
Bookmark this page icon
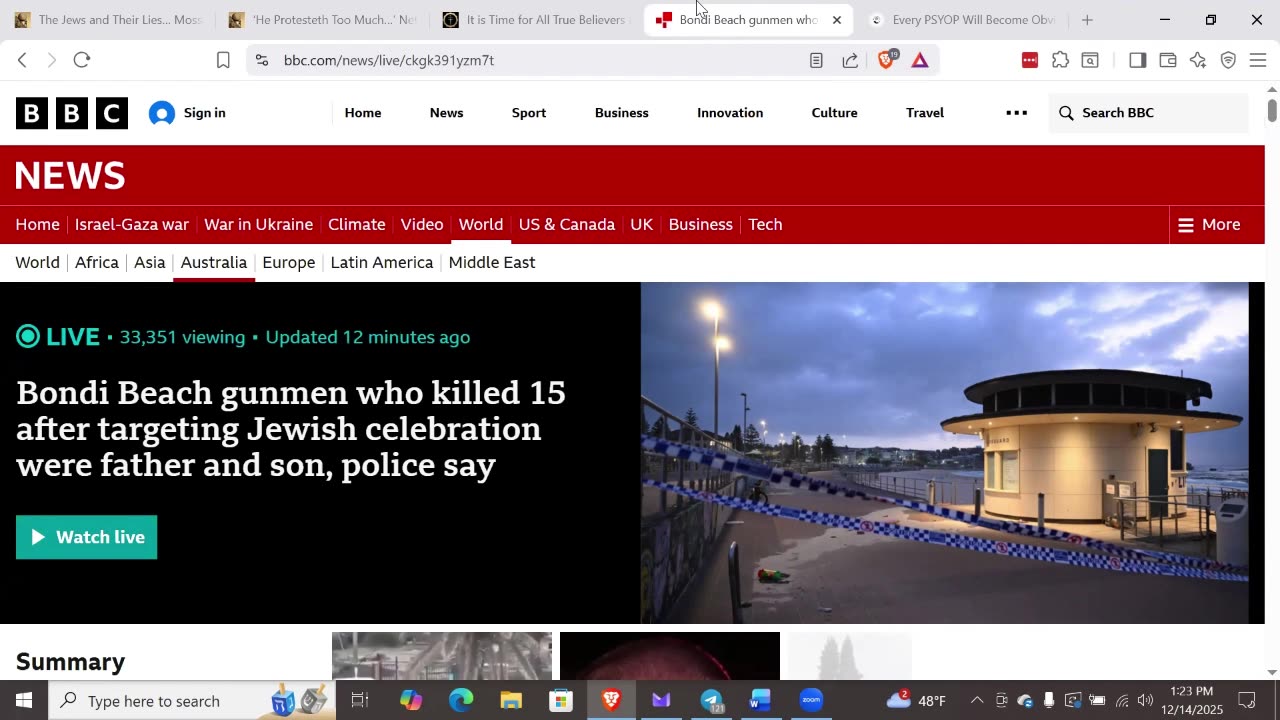223,60
